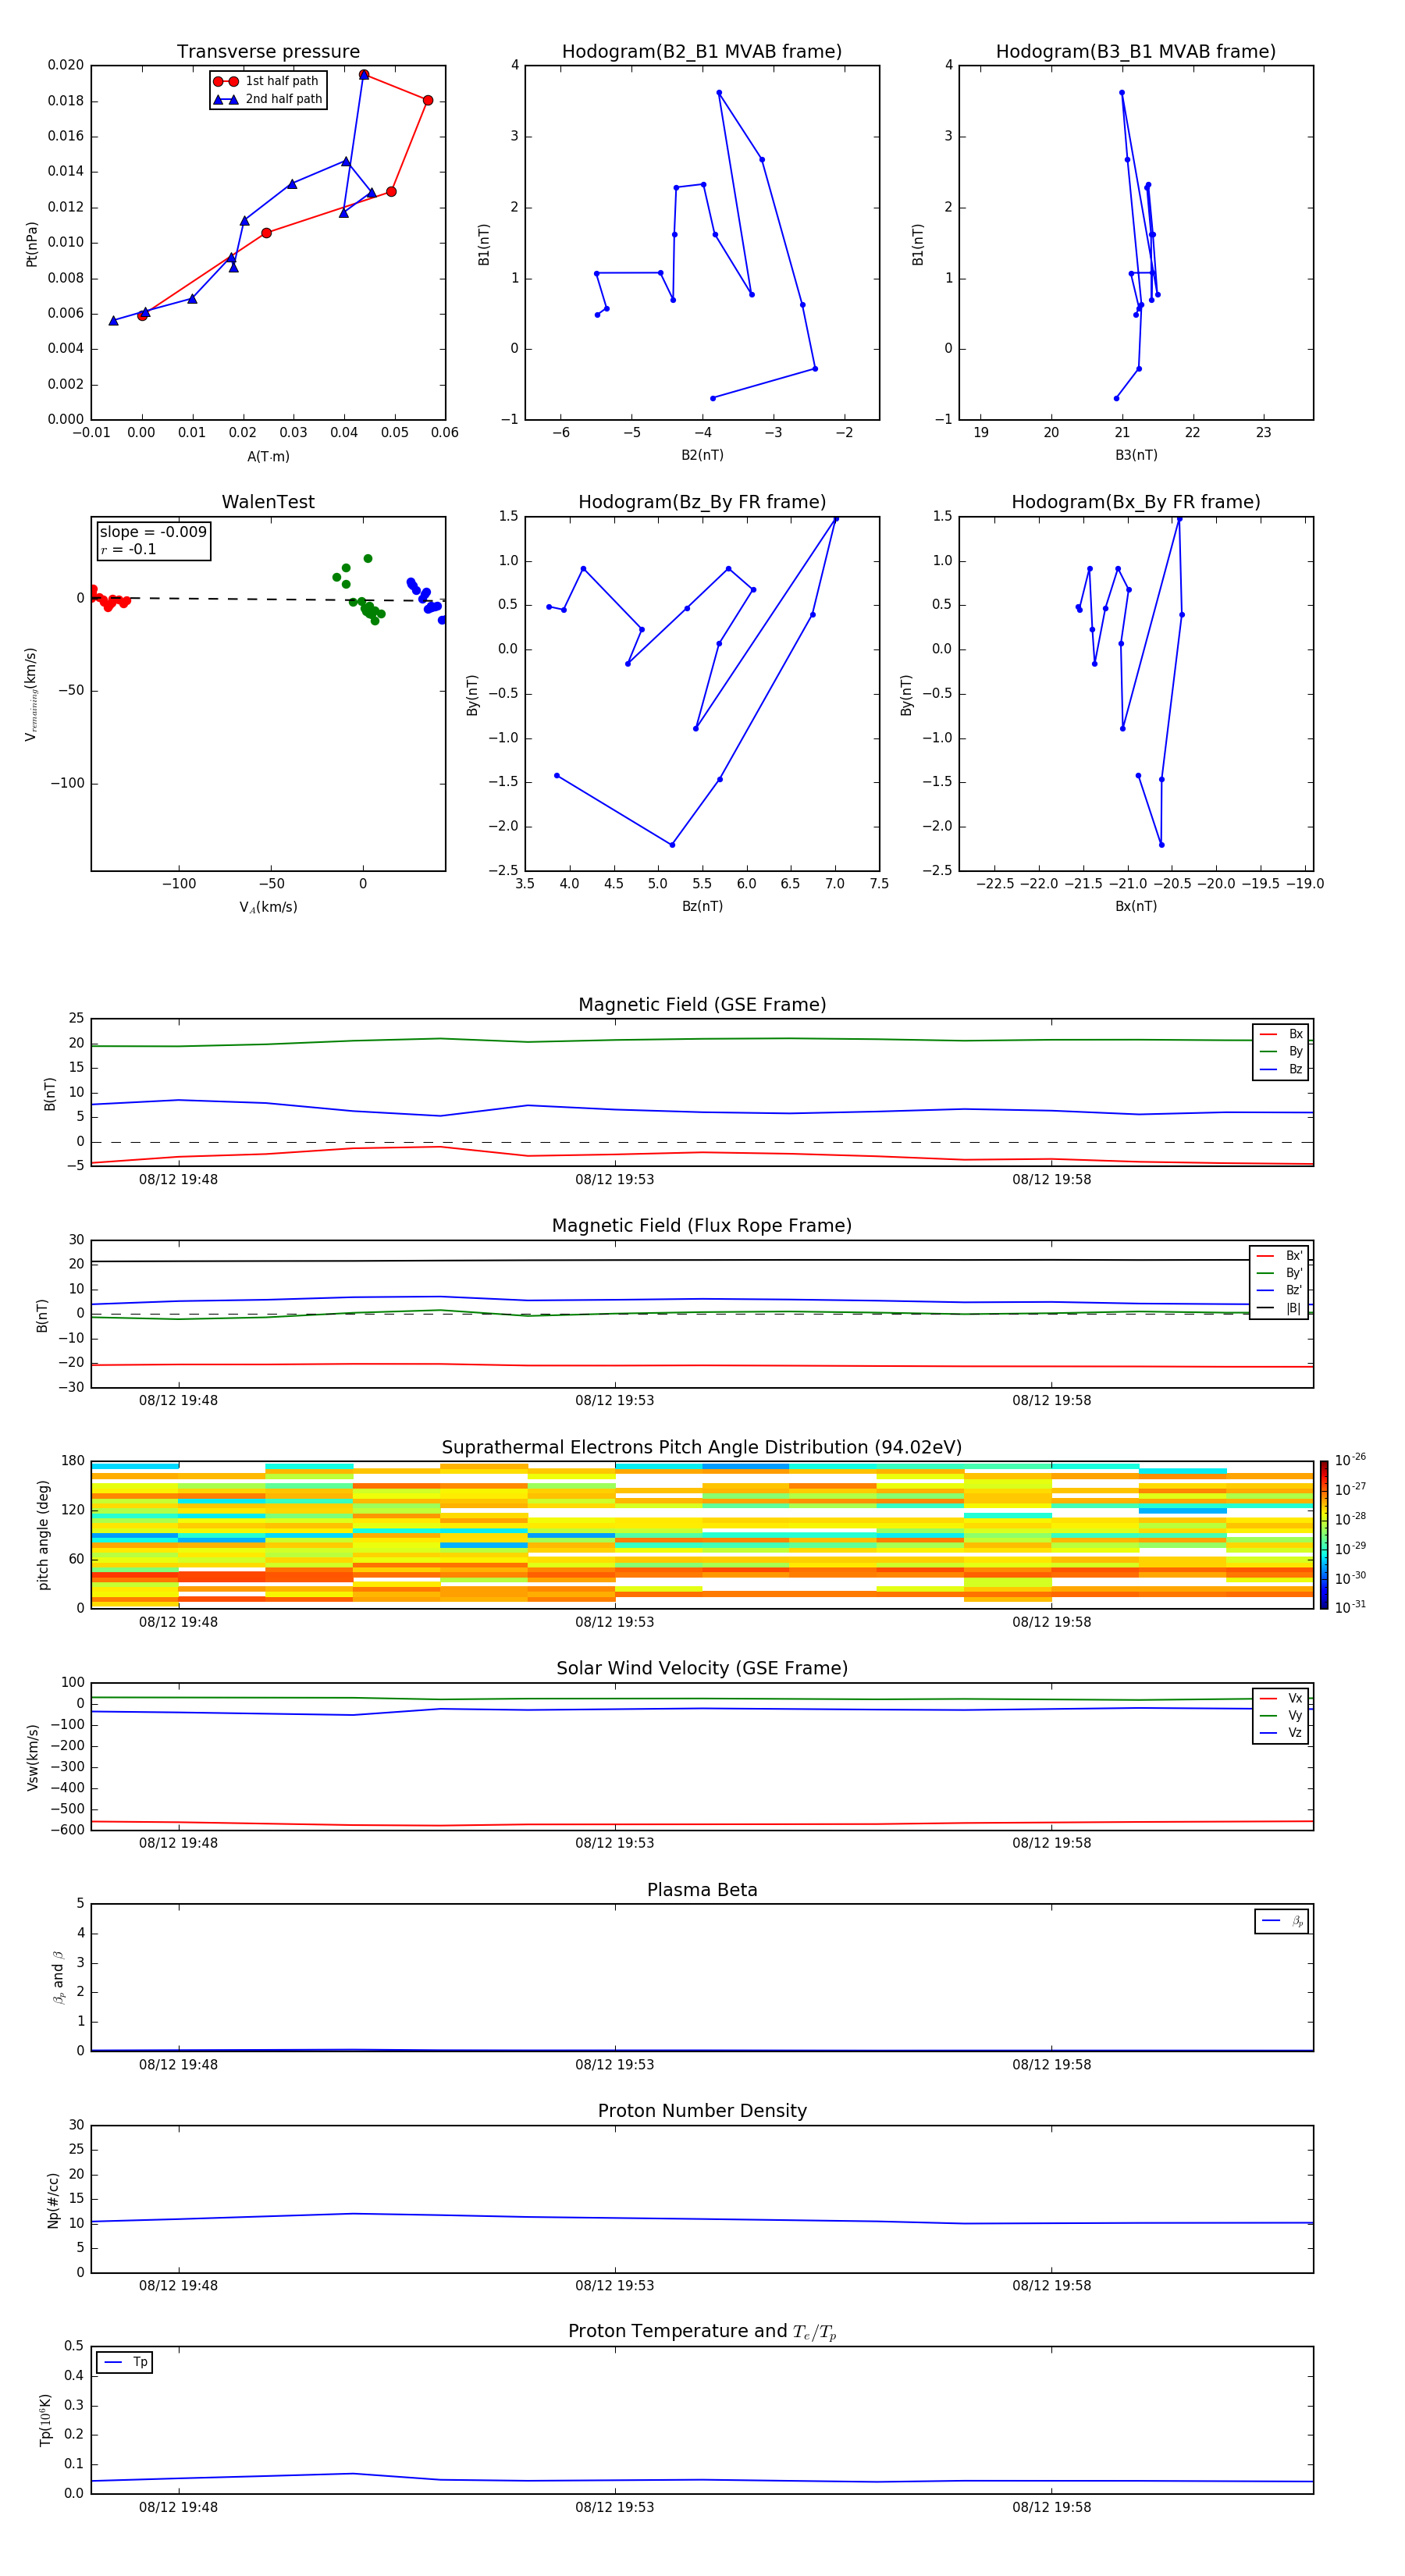
Task: Click the 'B3(nT)' x-axis label
Action: pyautogui.click(x=1136, y=455)
